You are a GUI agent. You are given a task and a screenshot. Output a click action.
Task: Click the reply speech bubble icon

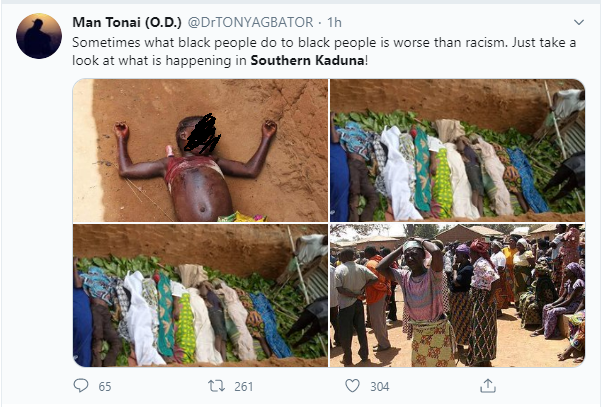point(82,384)
